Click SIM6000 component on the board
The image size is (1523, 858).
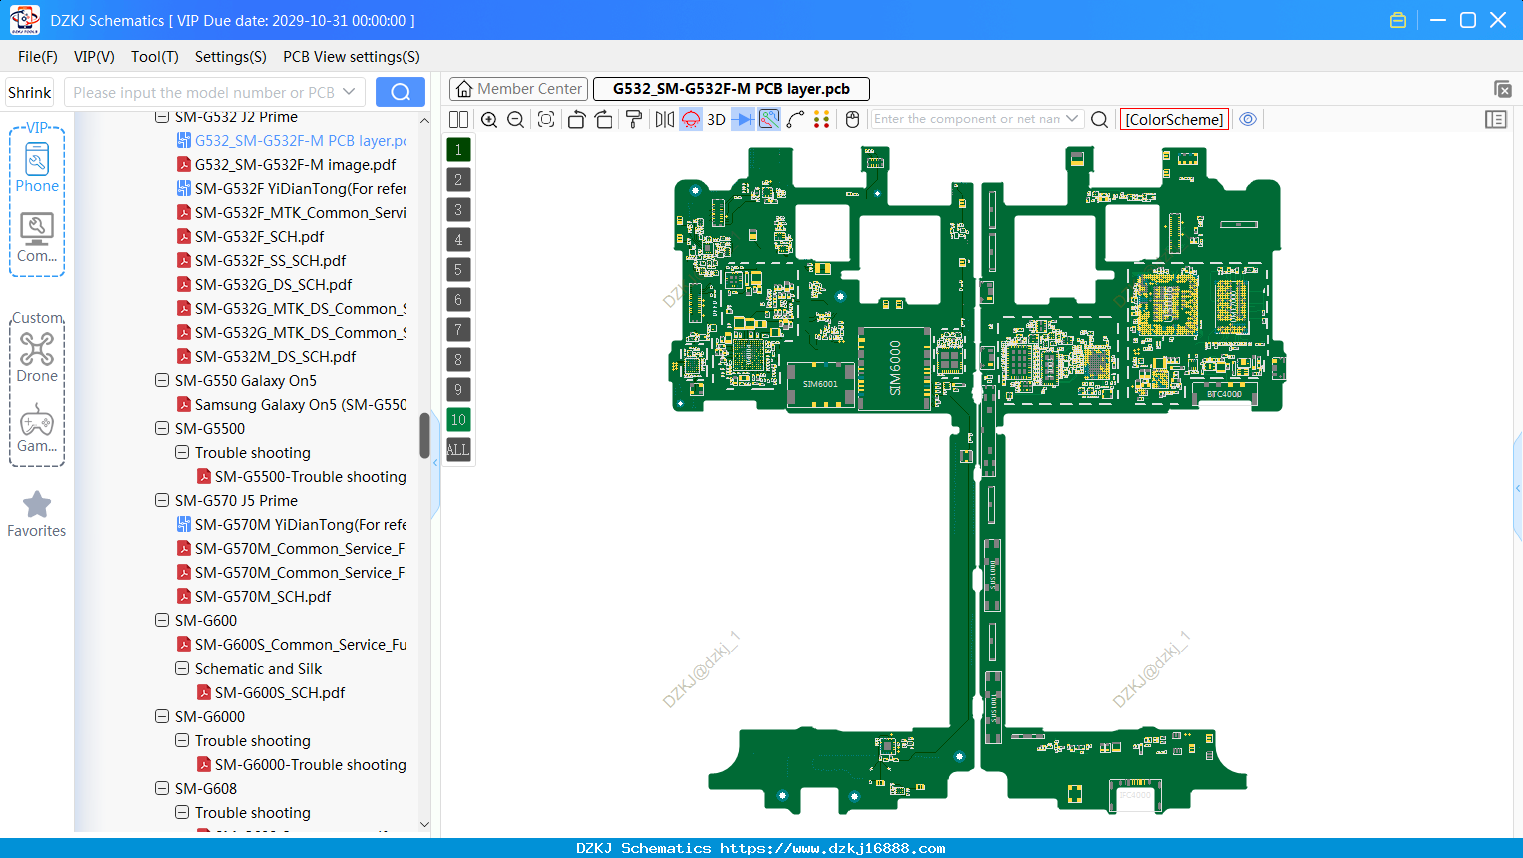coord(896,368)
